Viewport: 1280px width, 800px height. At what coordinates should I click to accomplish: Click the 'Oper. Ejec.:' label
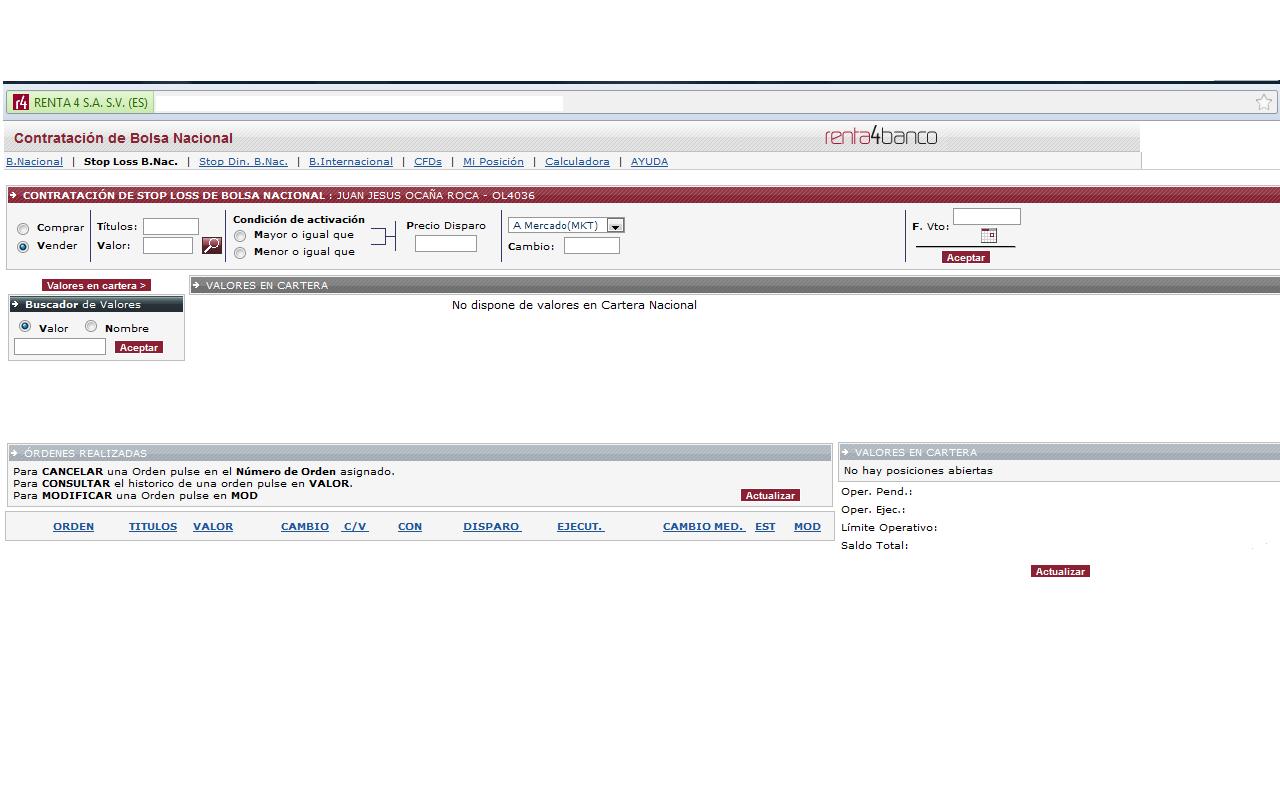(873, 509)
